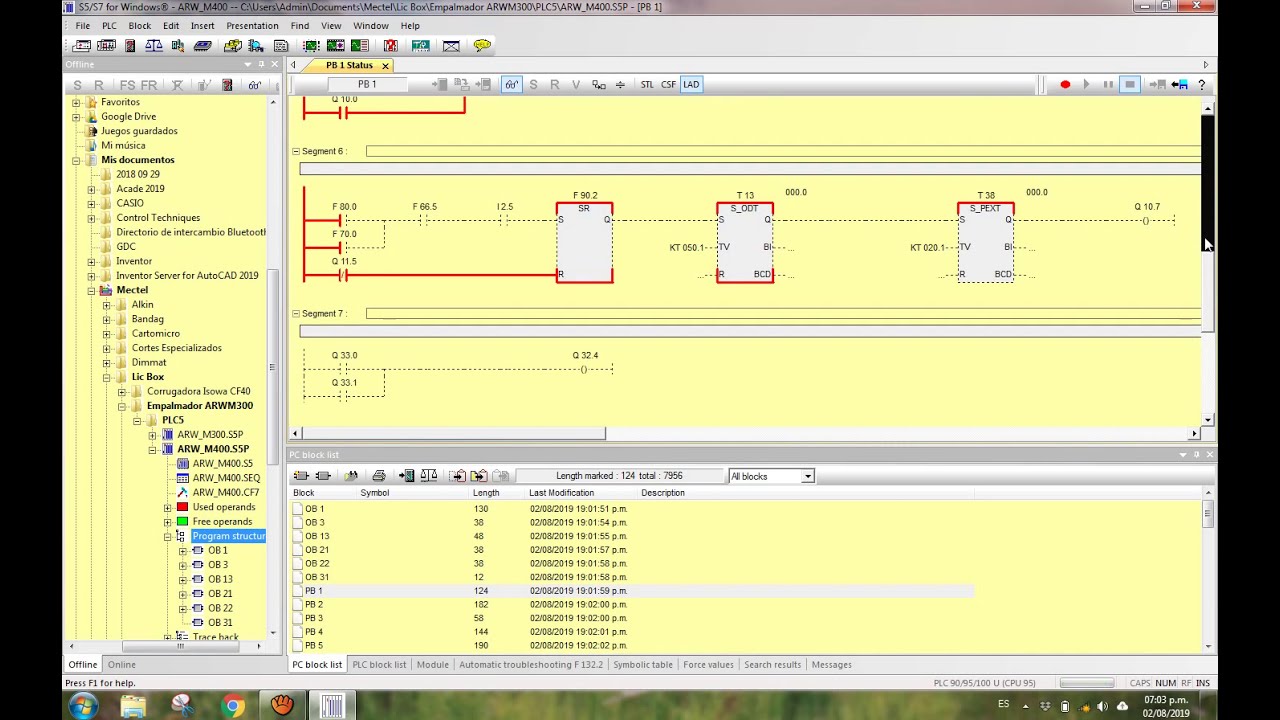Screen dimensions: 1280x720
Task: Click the transfer-to-PLC icon in PC block list toolbar
Action: tap(406, 475)
